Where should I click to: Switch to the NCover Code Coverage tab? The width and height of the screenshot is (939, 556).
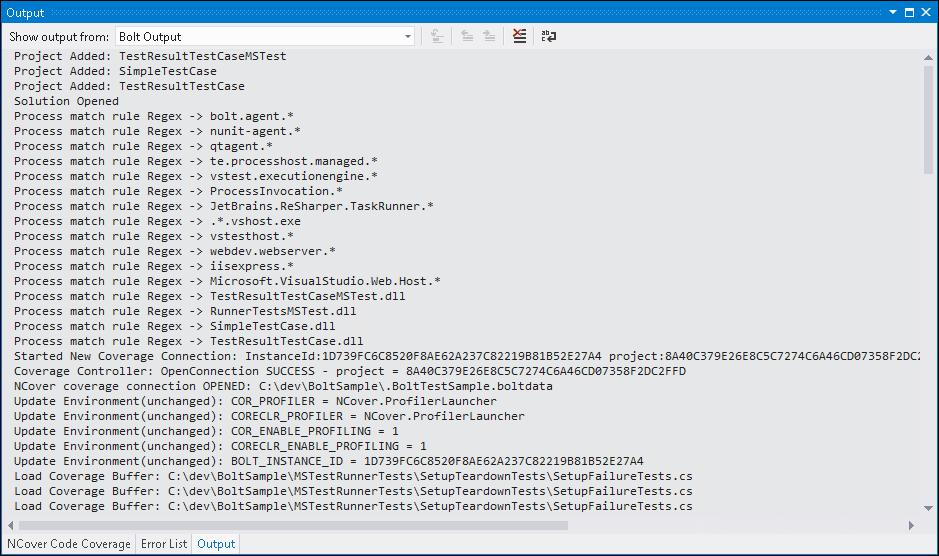[x=69, y=544]
